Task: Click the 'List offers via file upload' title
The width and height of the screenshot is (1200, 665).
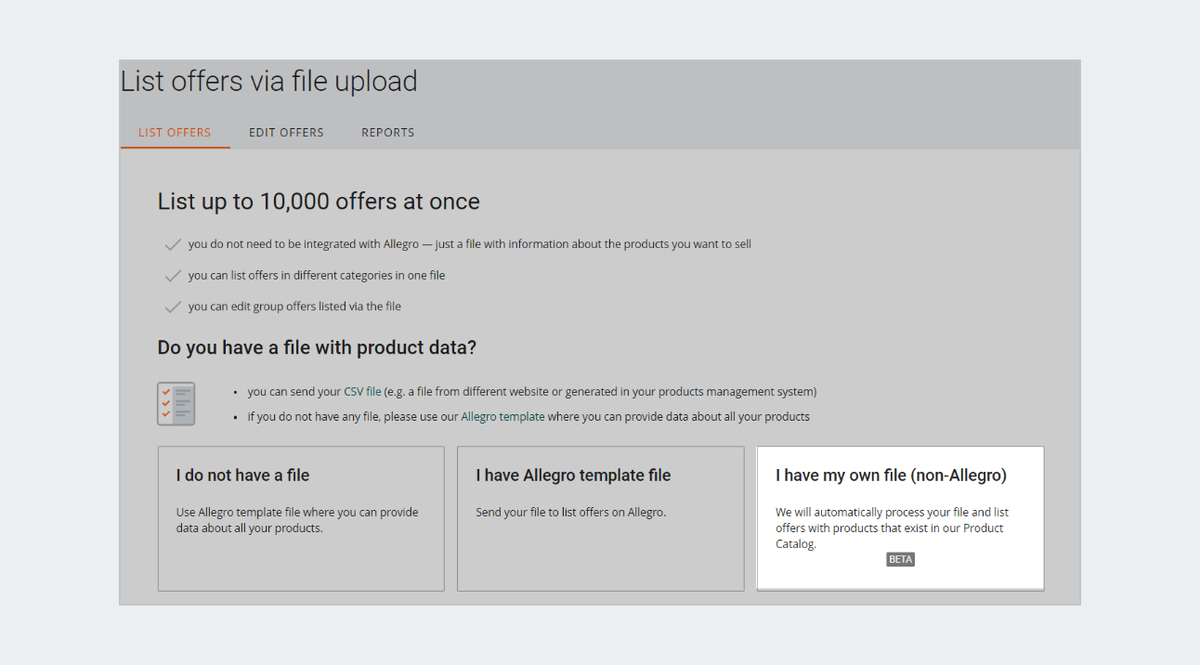Action: (x=269, y=82)
